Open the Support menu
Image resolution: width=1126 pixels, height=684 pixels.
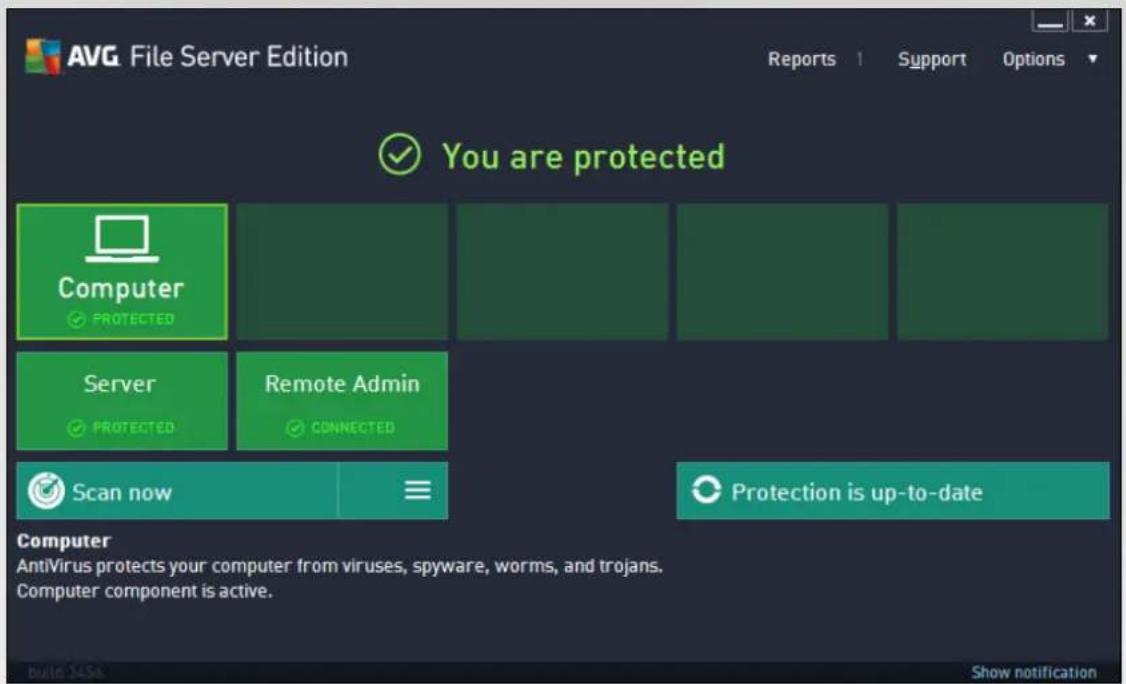931,59
